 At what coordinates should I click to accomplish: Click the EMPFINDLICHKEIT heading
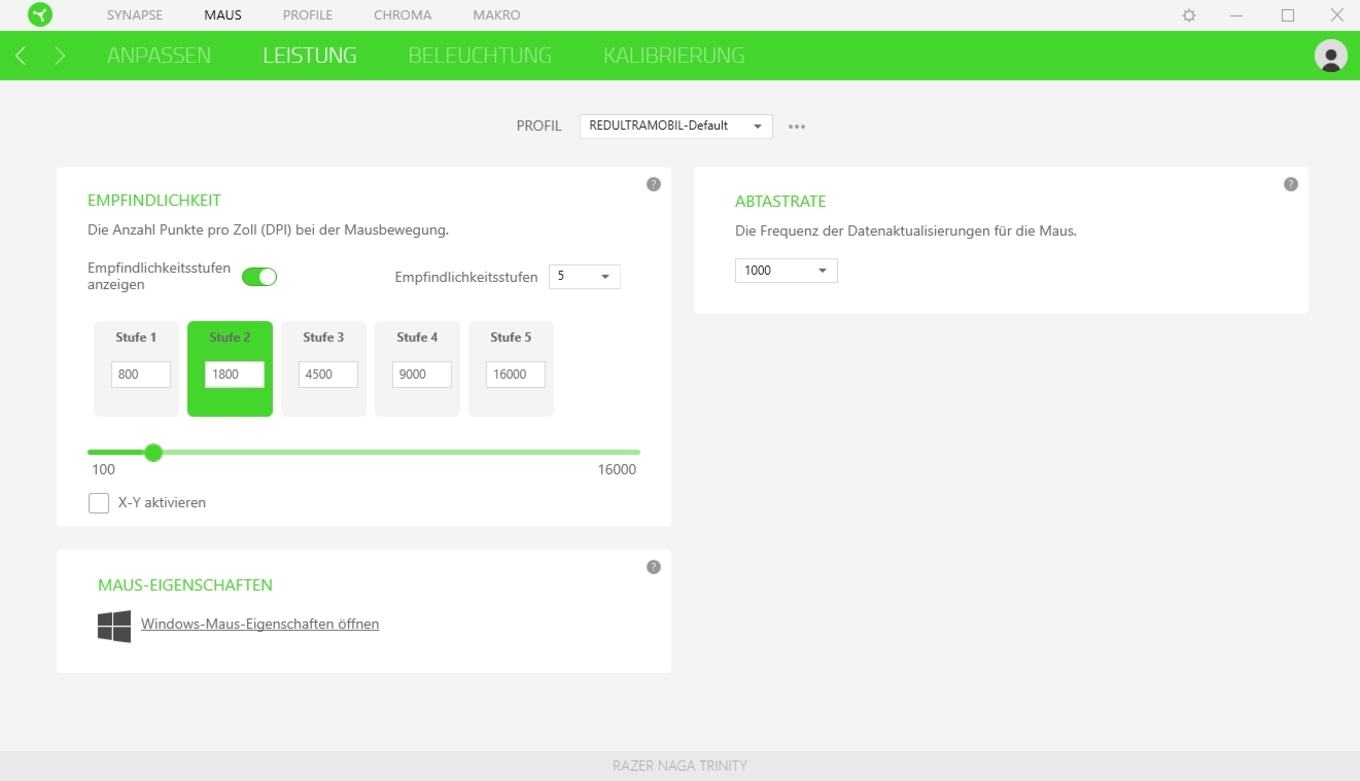[x=154, y=200]
